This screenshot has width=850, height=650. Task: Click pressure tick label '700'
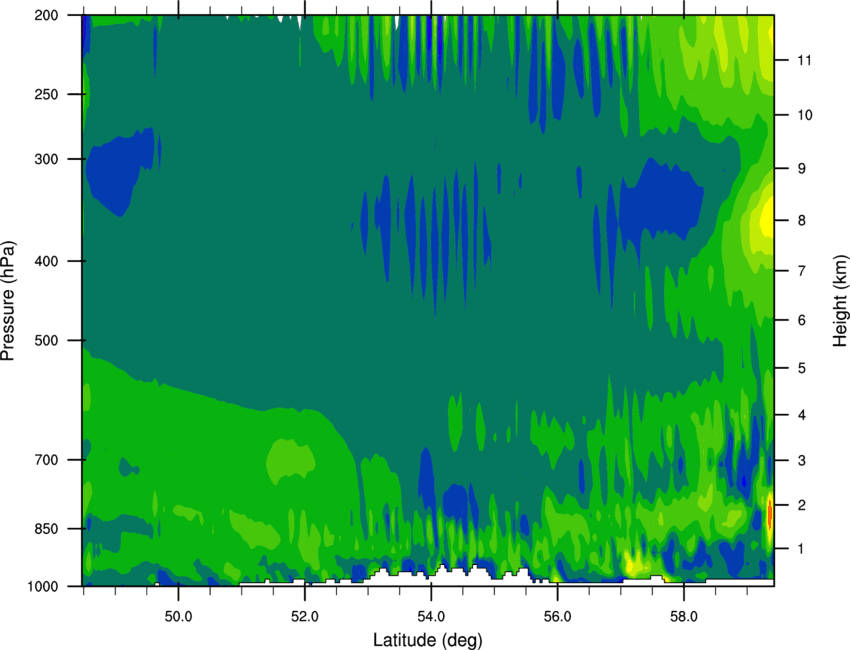click(46, 460)
